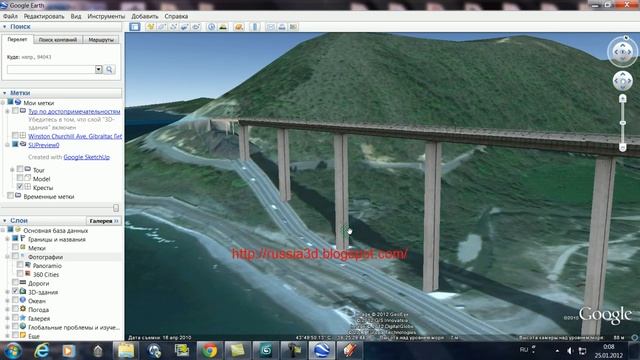This screenshot has width=640, height=360.
Task: Switch to the Маршруты tab
Action: (101, 40)
